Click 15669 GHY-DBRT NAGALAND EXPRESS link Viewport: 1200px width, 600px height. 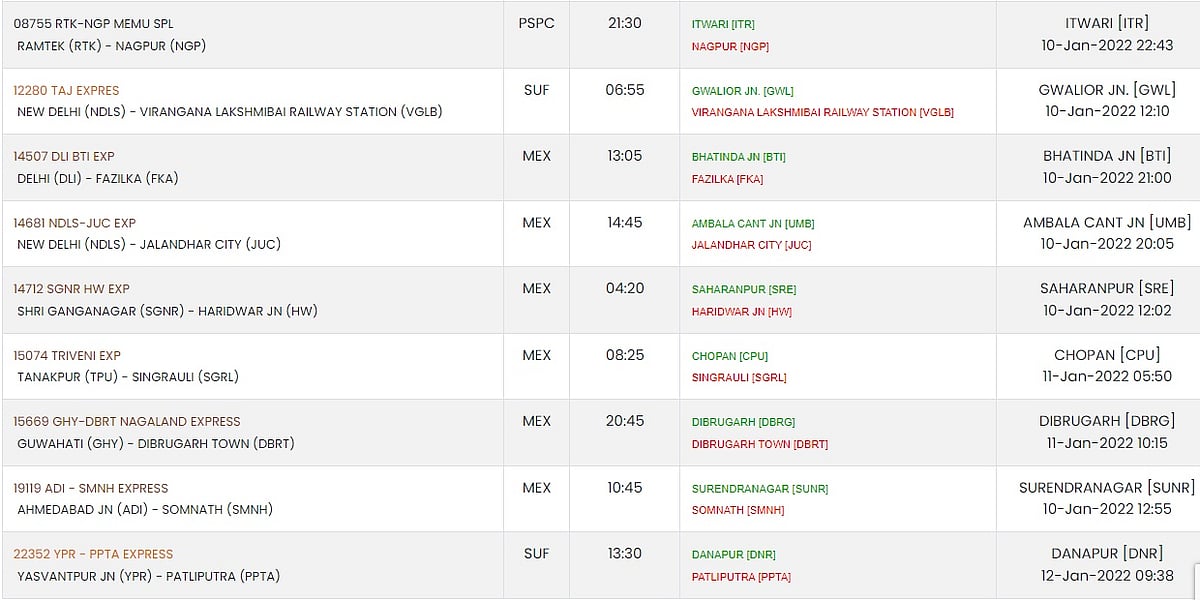click(x=127, y=421)
